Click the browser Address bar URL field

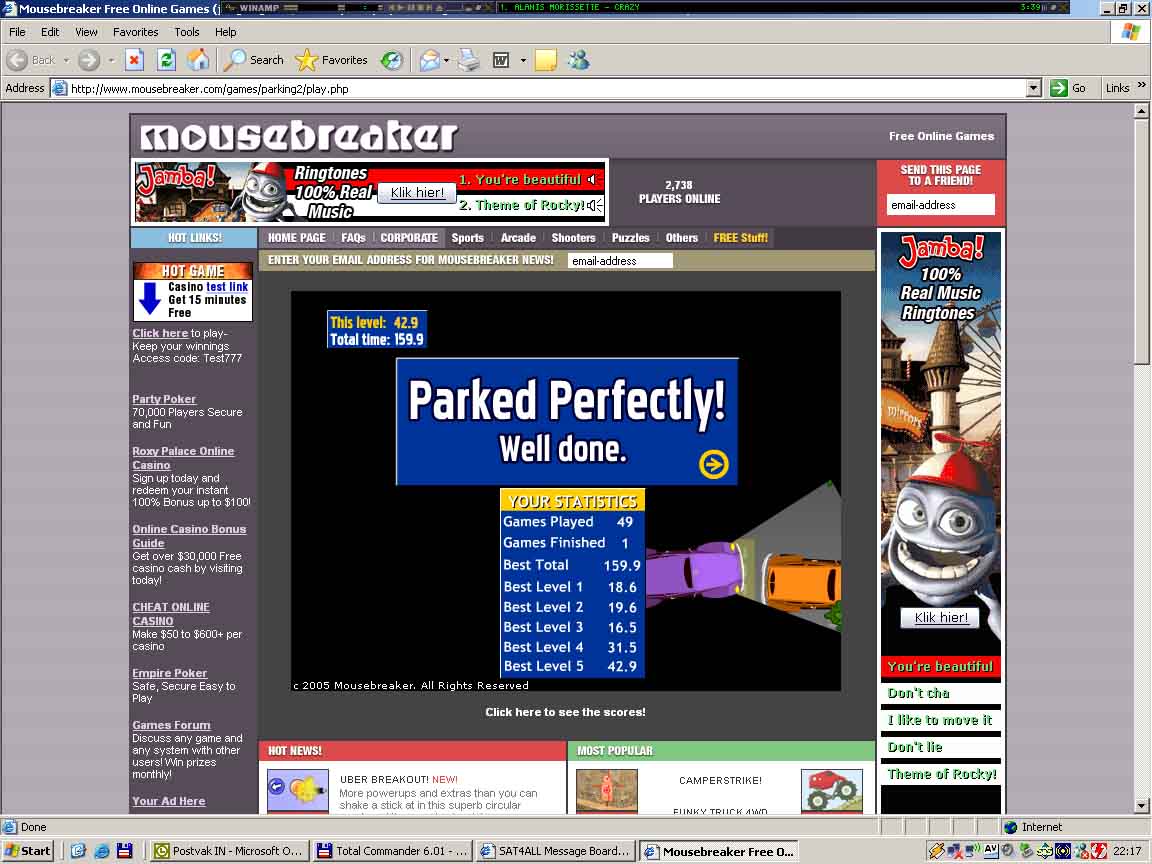pos(547,89)
